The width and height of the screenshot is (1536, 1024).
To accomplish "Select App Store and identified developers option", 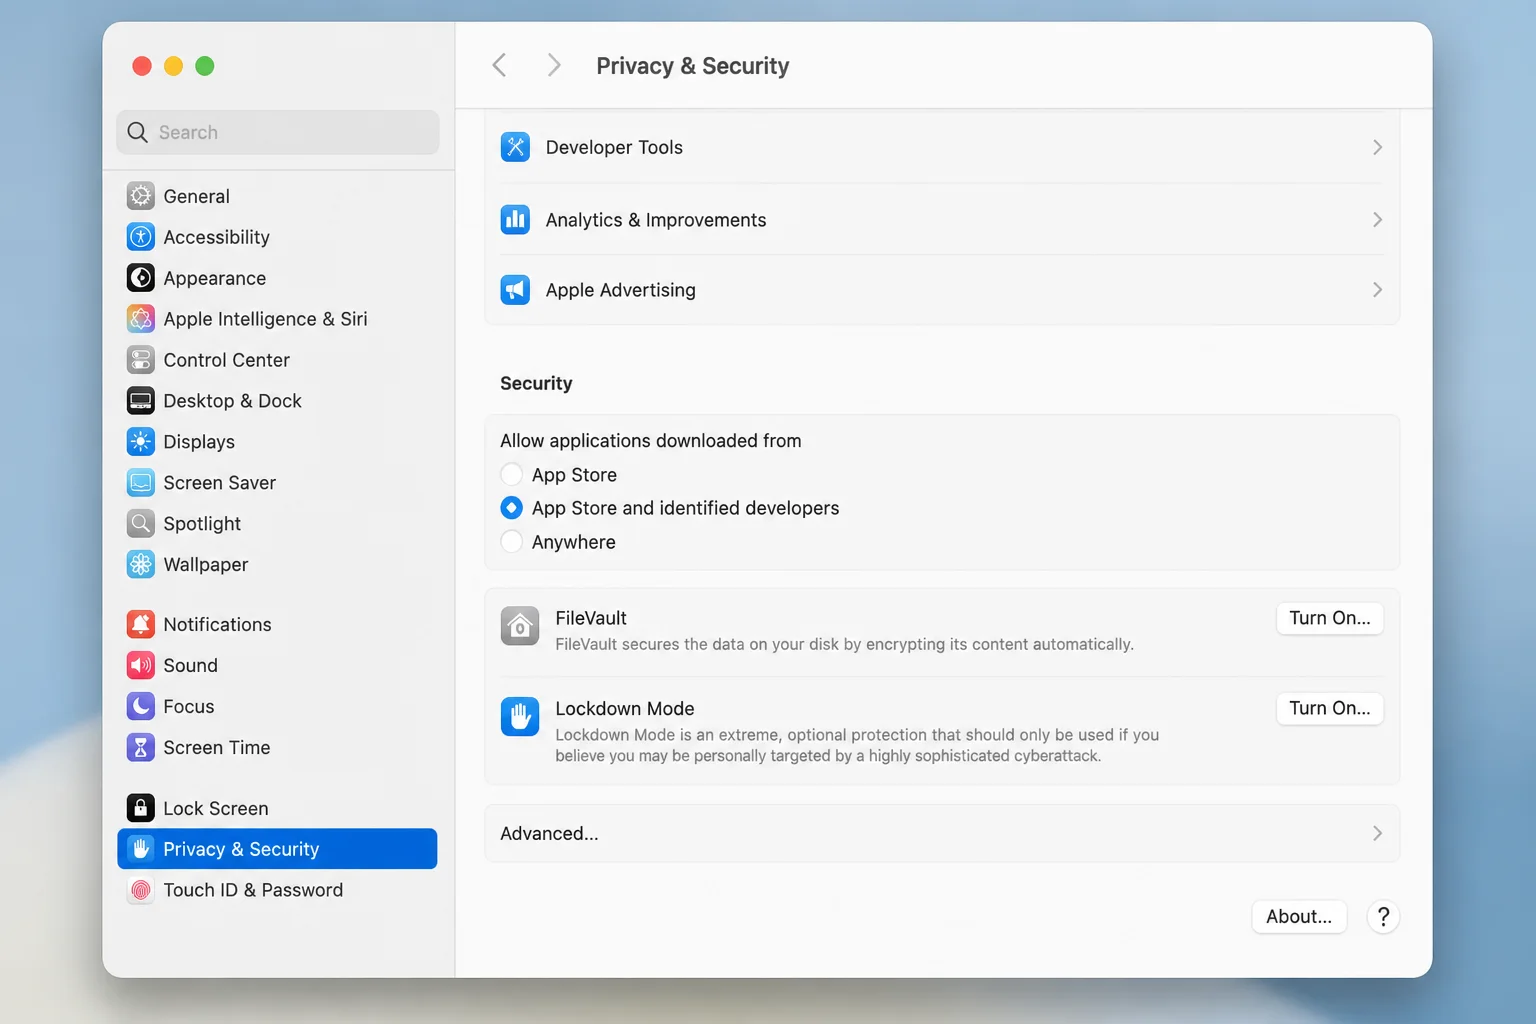I will click(511, 508).
